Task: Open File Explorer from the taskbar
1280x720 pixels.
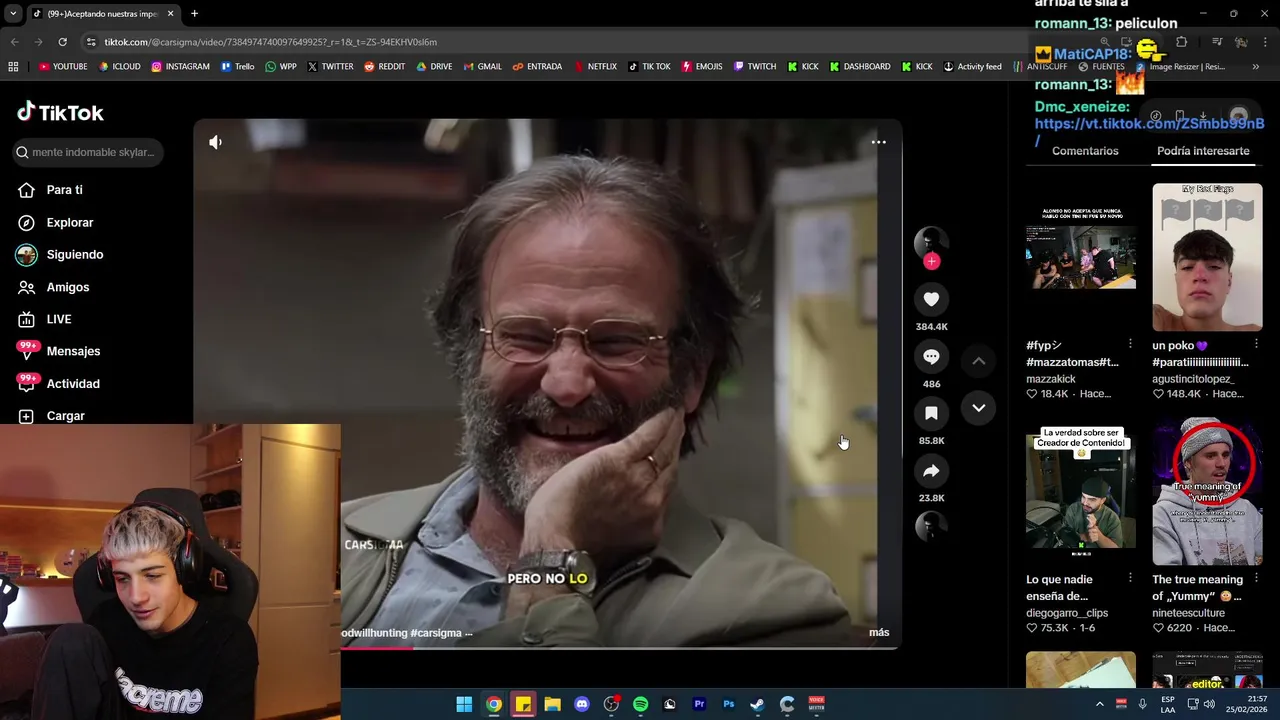Action: pyautogui.click(x=552, y=704)
